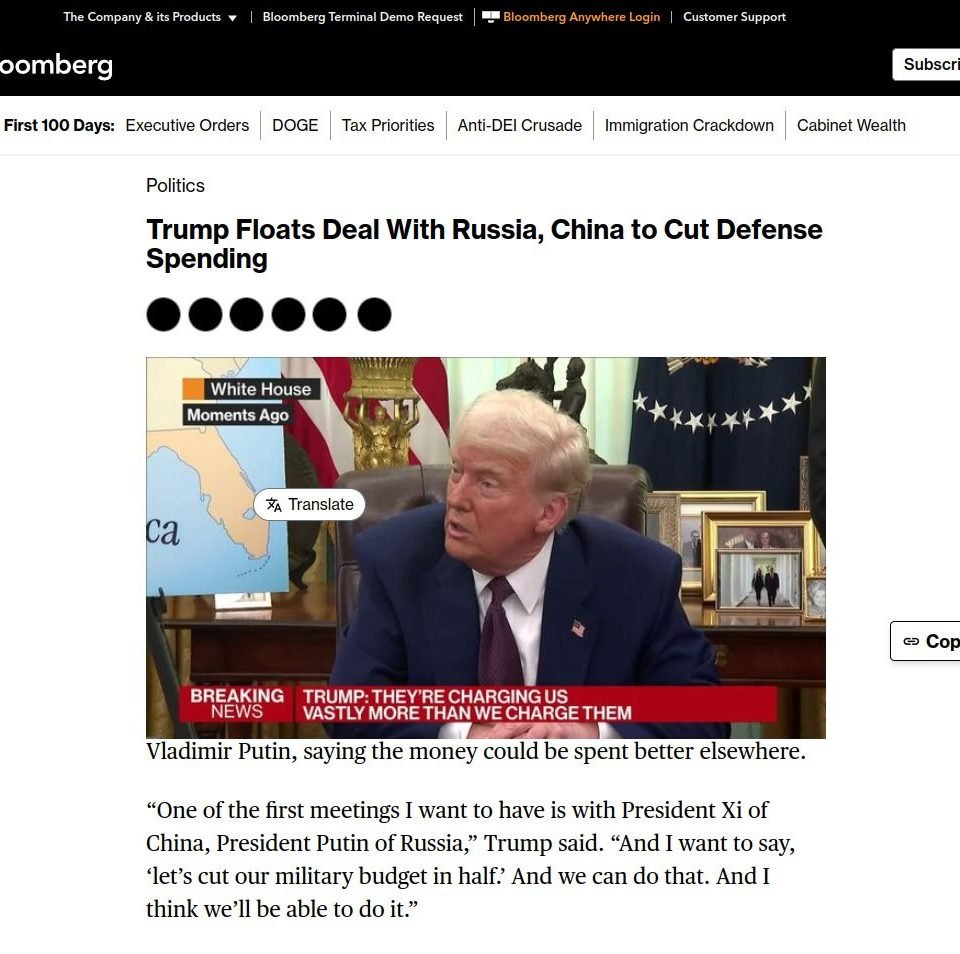Image resolution: width=960 pixels, height=954 pixels.
Task: Click the Politics section label
Action: (x=175, y=186)
